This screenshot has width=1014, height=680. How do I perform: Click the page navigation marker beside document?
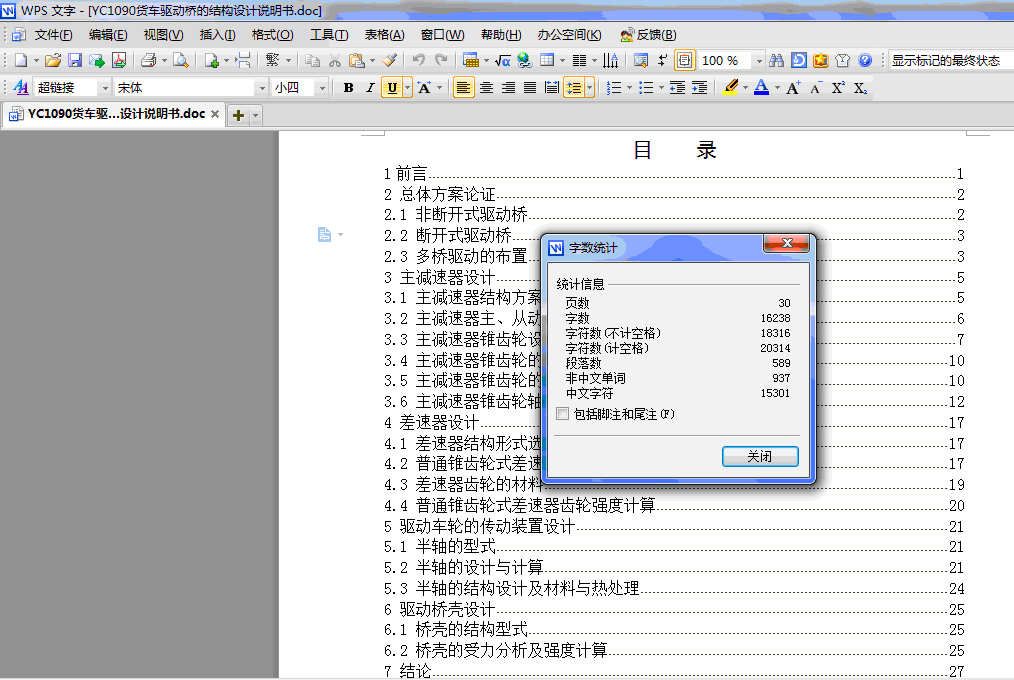point(330,235)
